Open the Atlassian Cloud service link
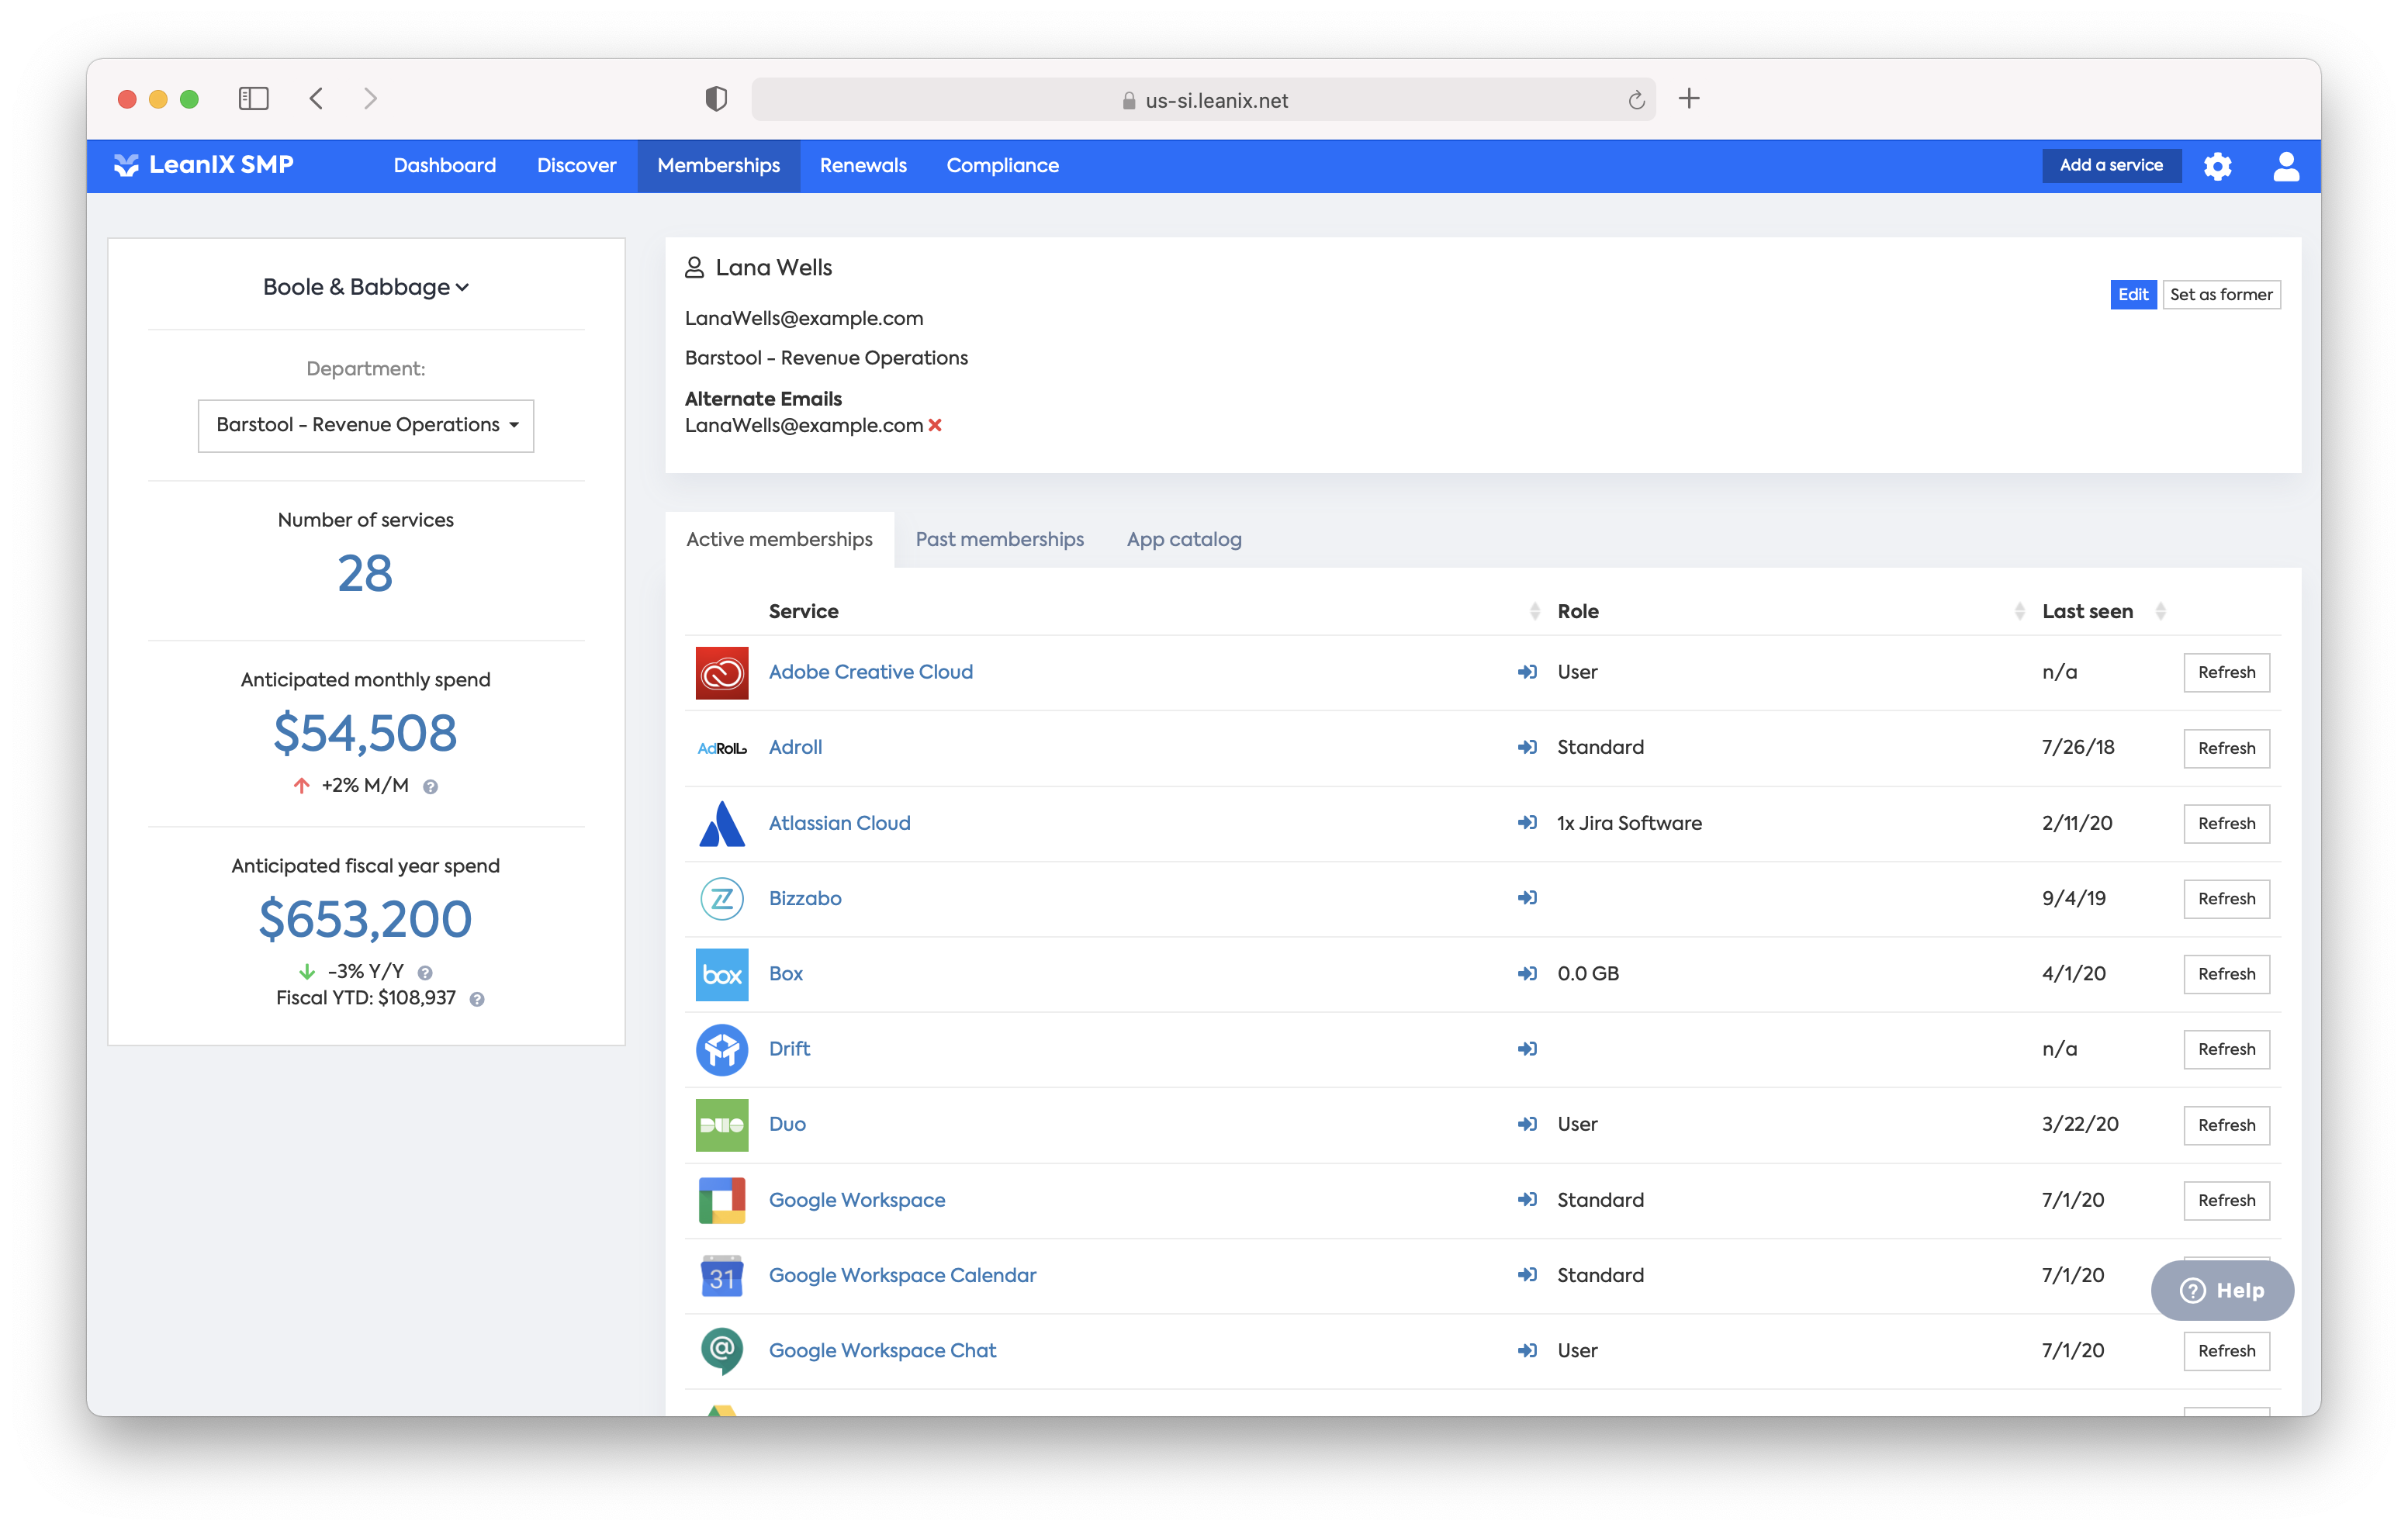Image resolution: width=2408 pixels, height=1531 pixels. (x=839, y=823)
